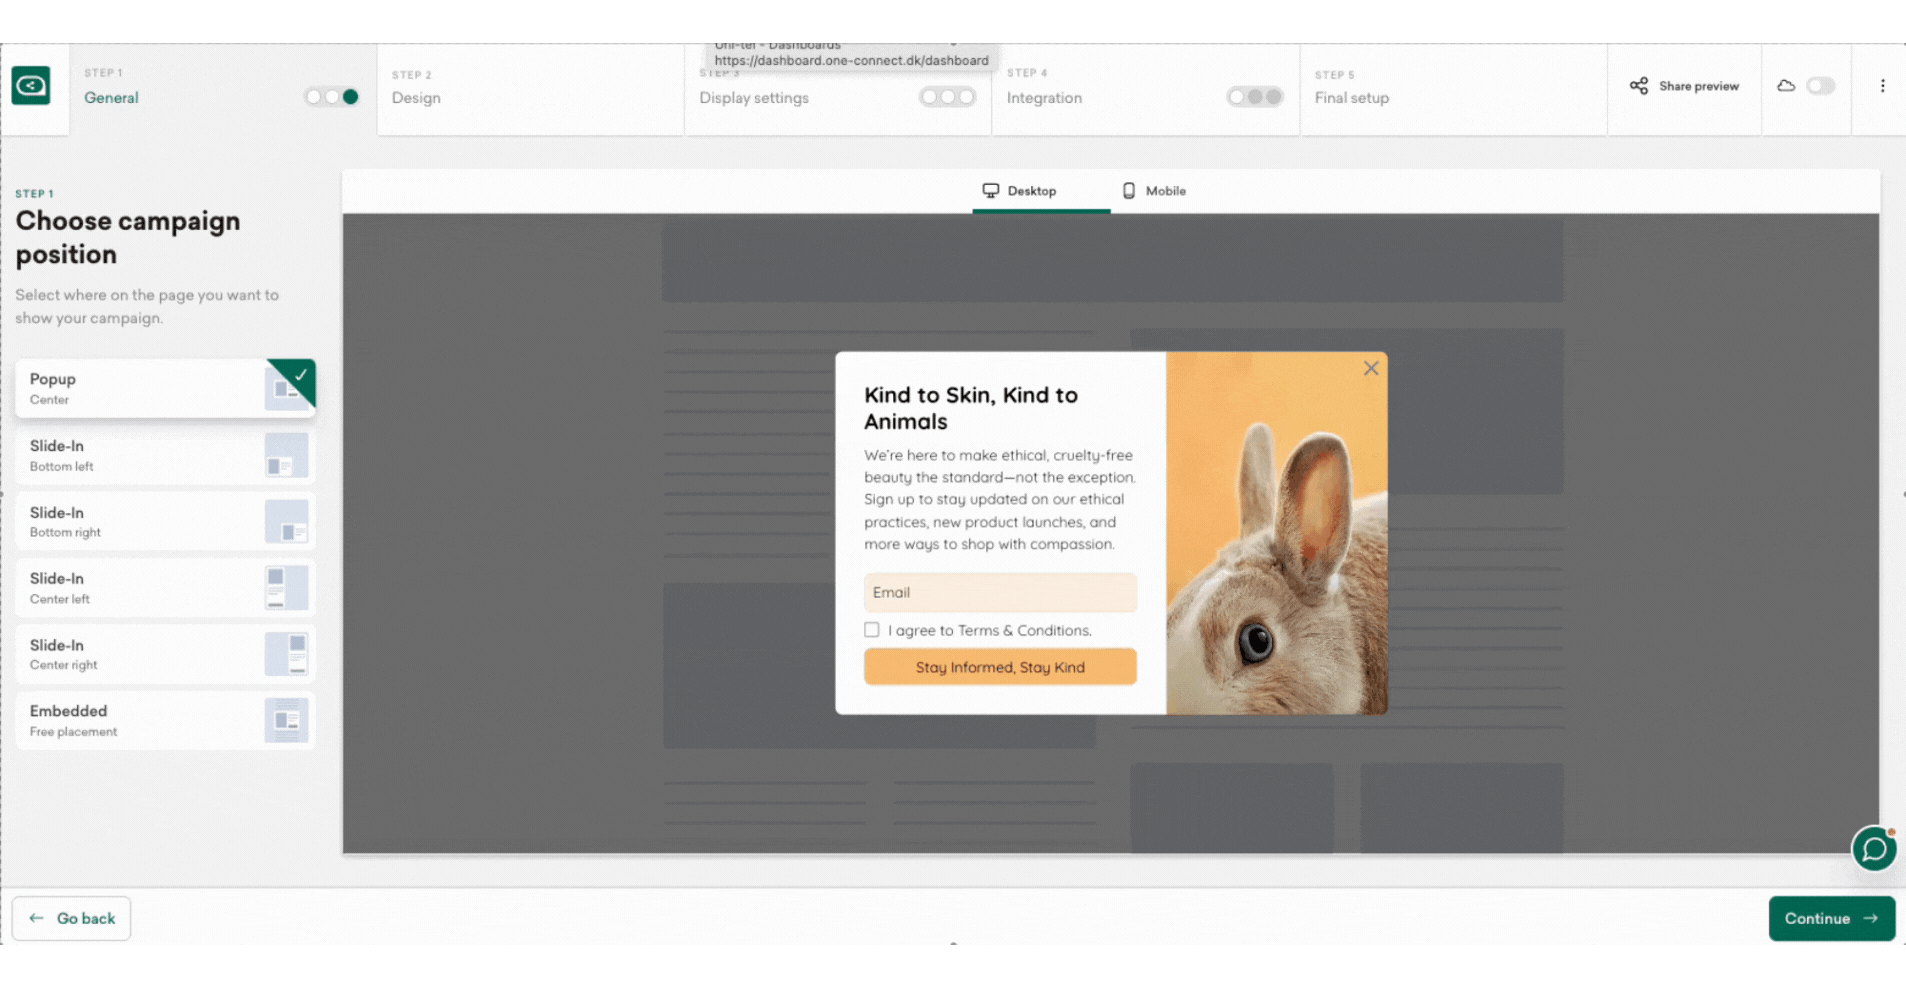This screenshot has height=986, width=1906.
Task: Toggle the cloud publish switch
Action: (x=1820, y=86)
